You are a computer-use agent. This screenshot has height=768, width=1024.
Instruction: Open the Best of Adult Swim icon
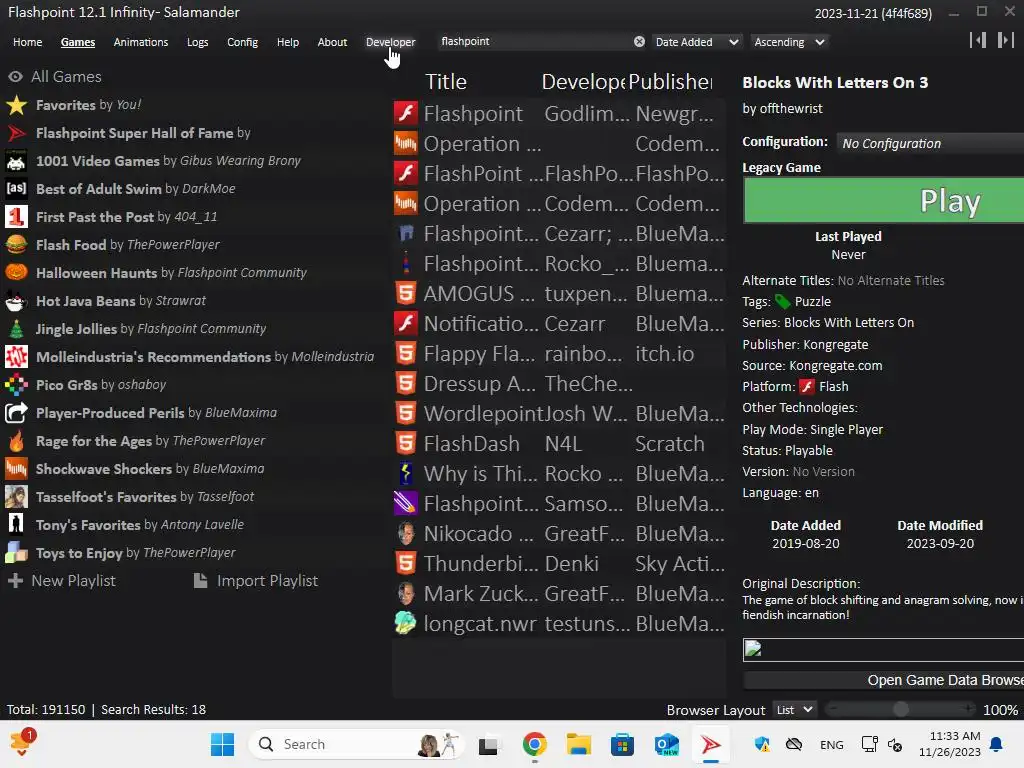(x=16, y=189)
